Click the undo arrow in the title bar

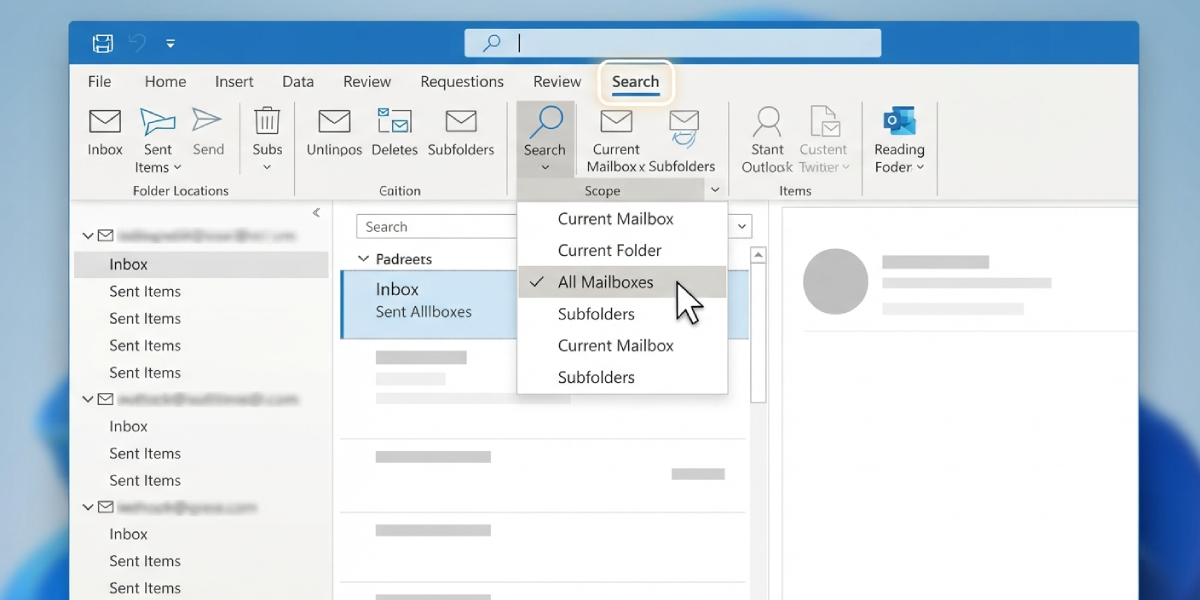tap(138, 43)
